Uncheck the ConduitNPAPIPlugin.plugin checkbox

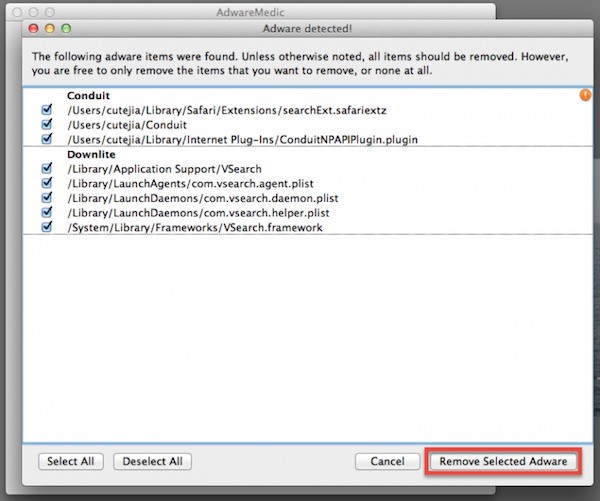(x=46, y=139)
